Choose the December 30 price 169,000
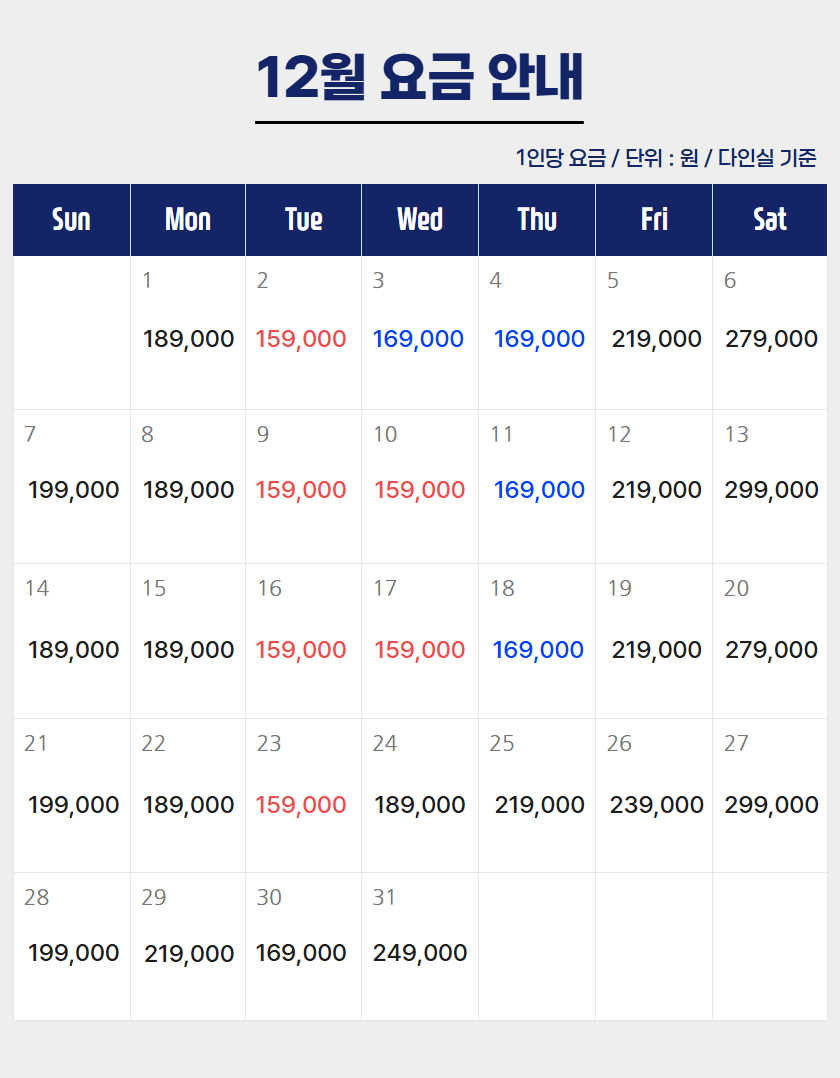The width and height of the screenshot is (840, 1078). coord(301,953)
